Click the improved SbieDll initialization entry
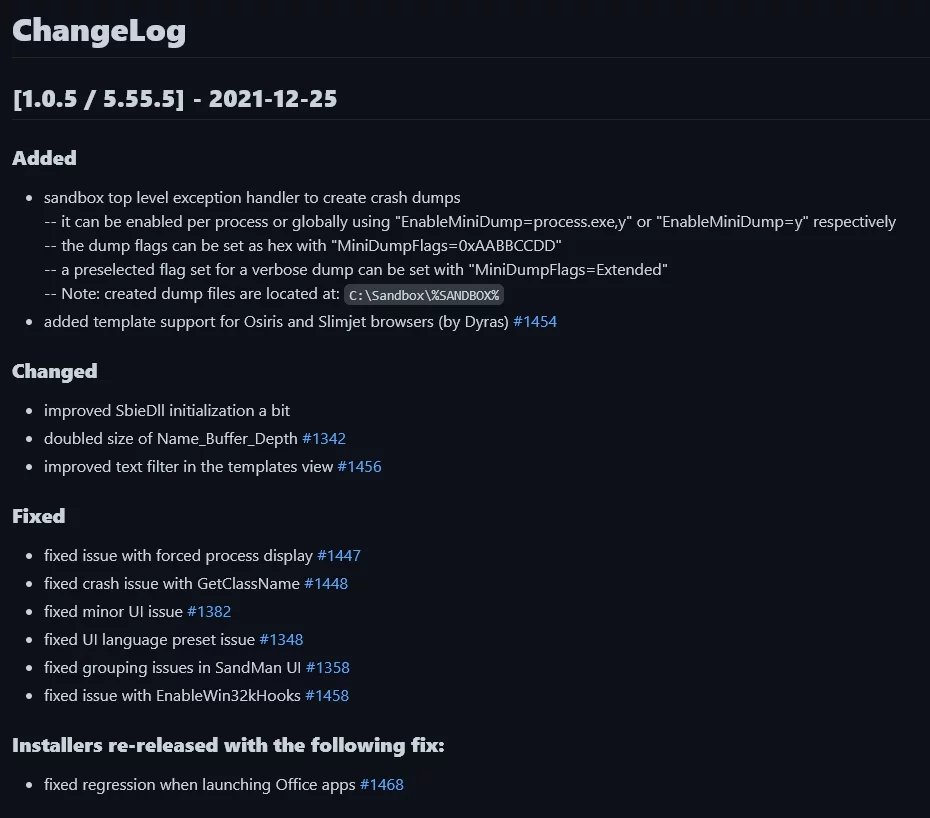The width and height of the screenshot is (930, 818). (167, 410)
